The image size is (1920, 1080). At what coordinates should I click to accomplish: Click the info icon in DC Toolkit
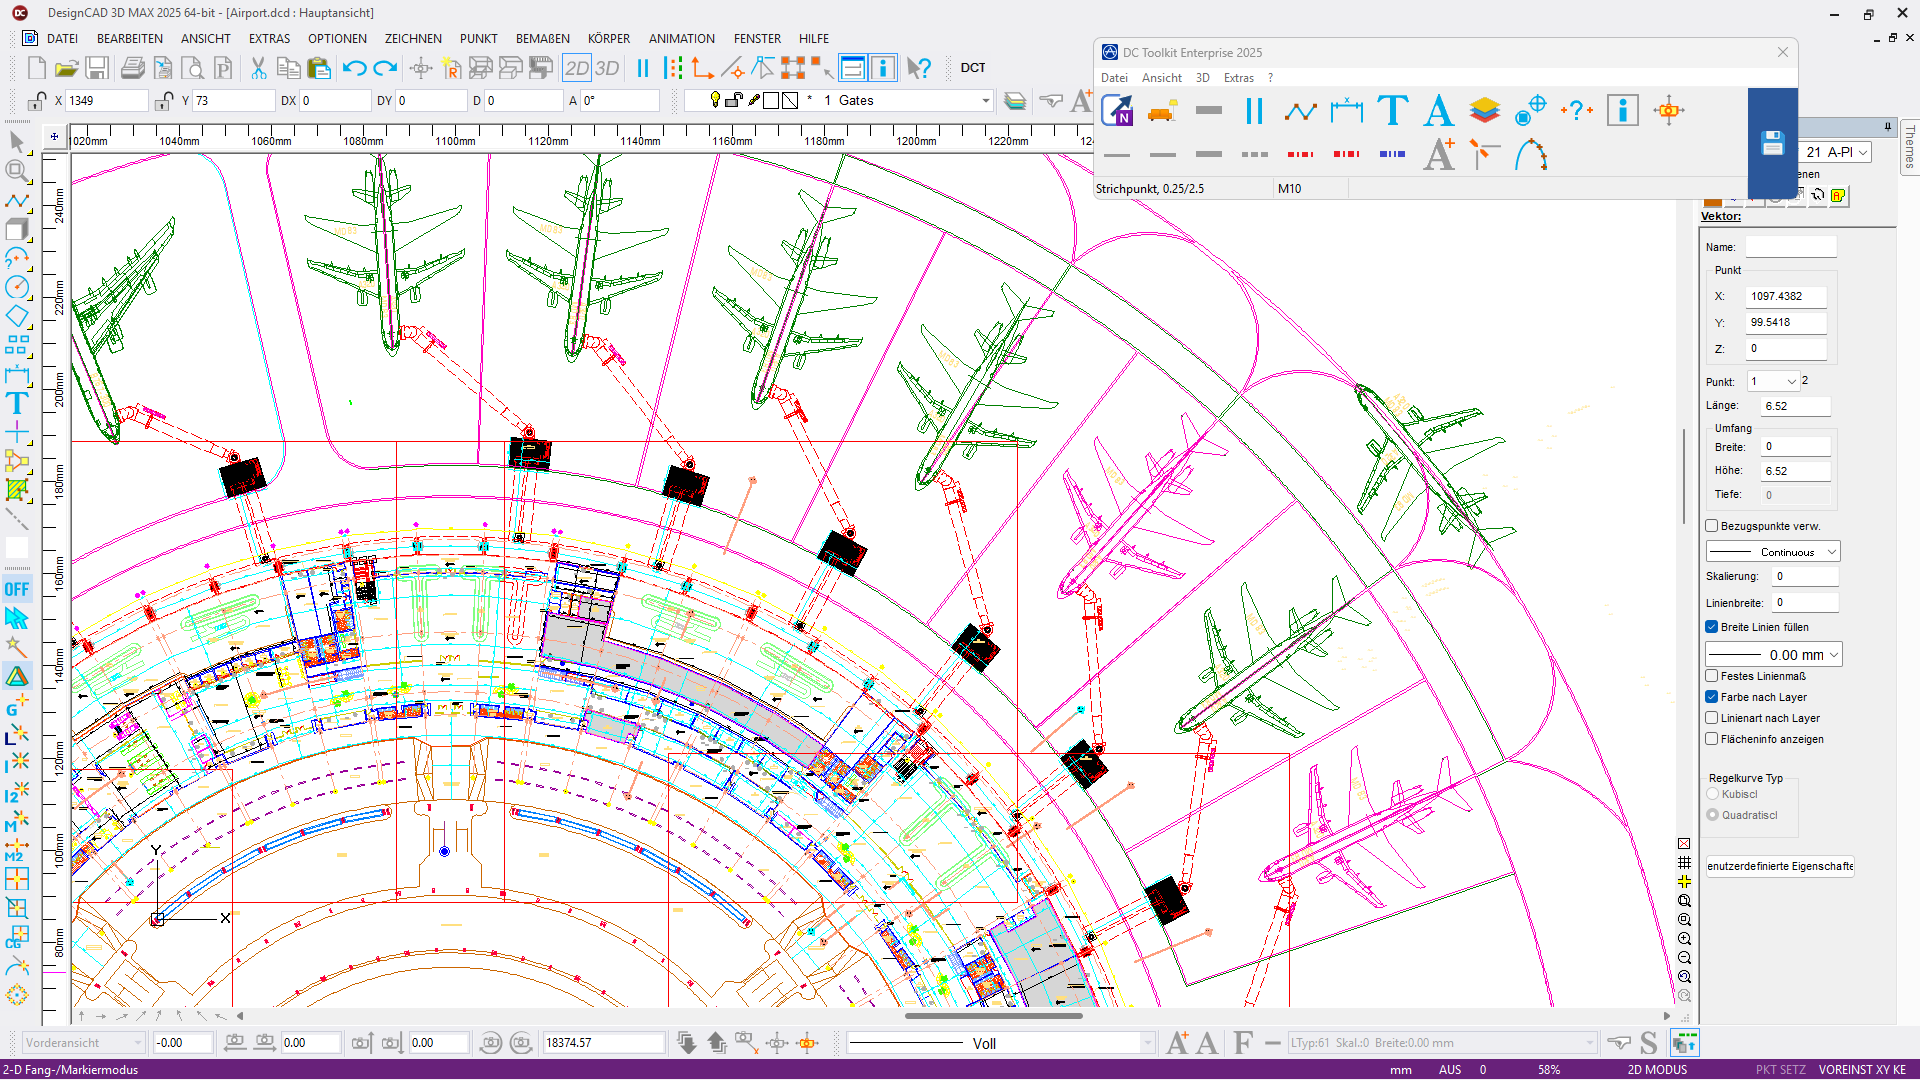click(1622, 111)
